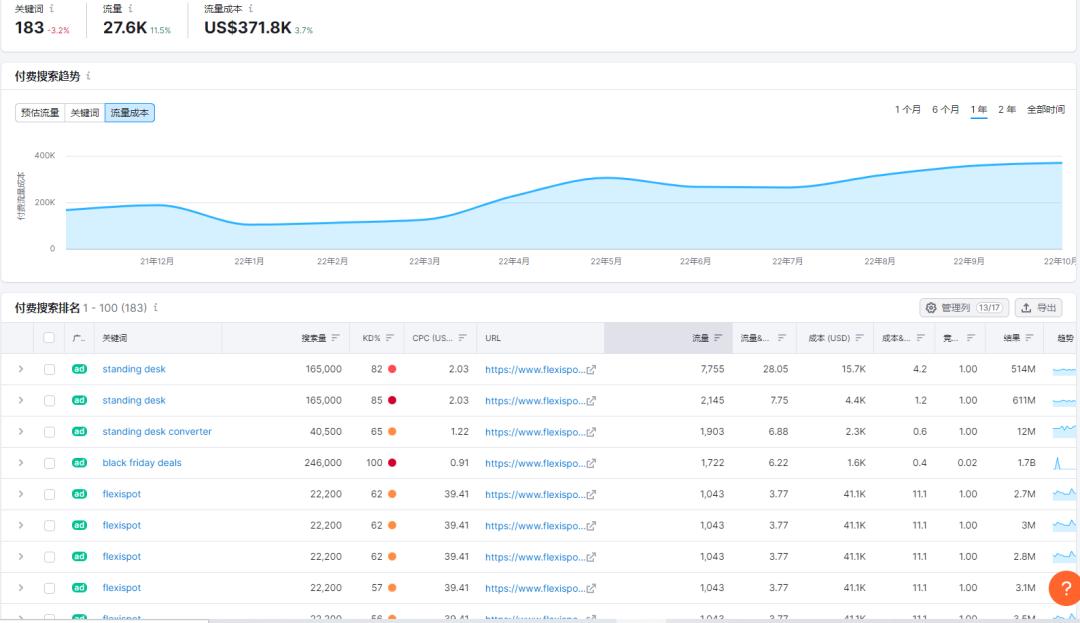Check the box for standing desk converter row
Image resolution: width=1080 pixels, height=623 pixels.
pyautogui.click(x=49, y=432)
